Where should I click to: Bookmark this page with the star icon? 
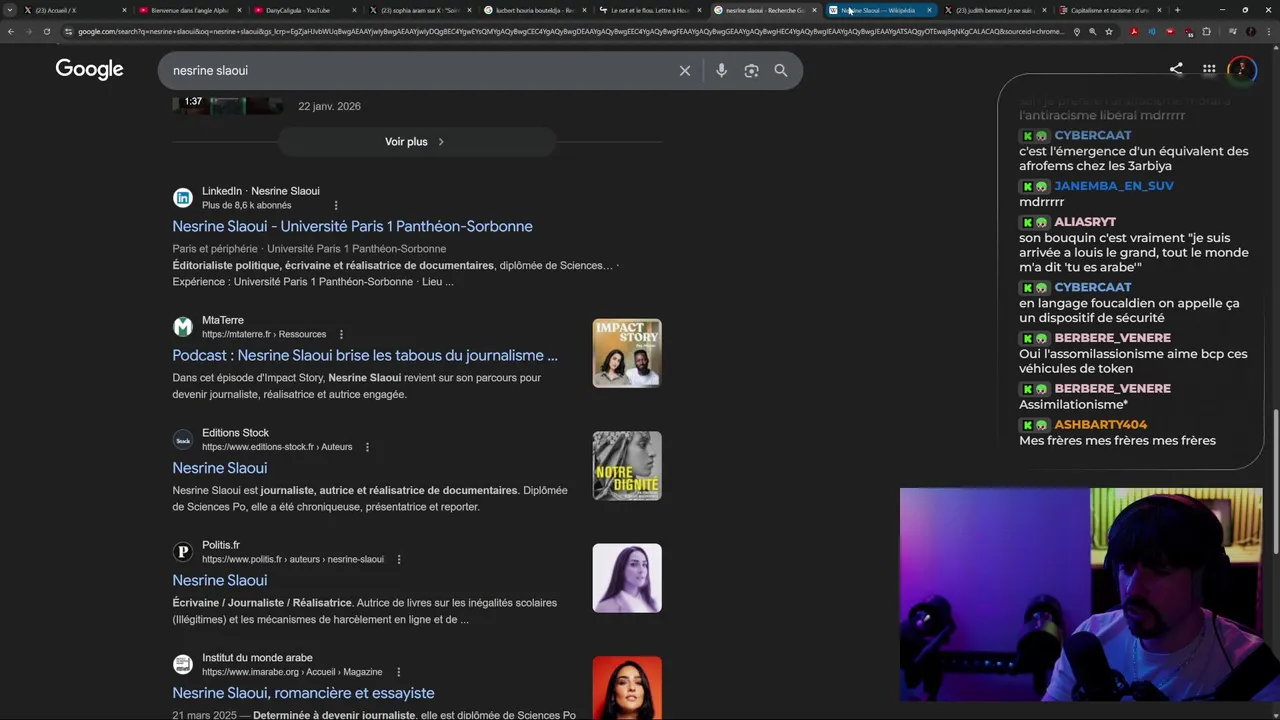tap(1109, 32)
